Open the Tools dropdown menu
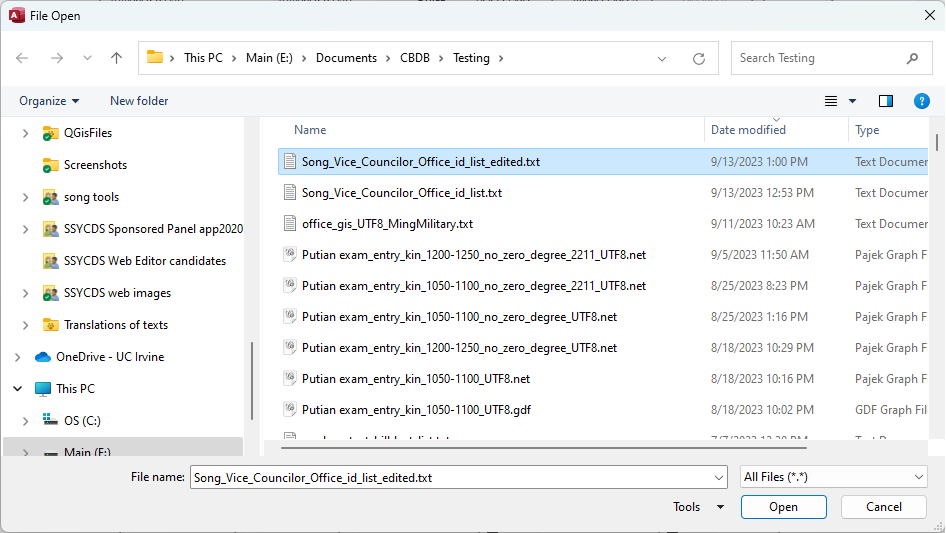This screenshot has height=533, width=946. click(x=698, y=507)
